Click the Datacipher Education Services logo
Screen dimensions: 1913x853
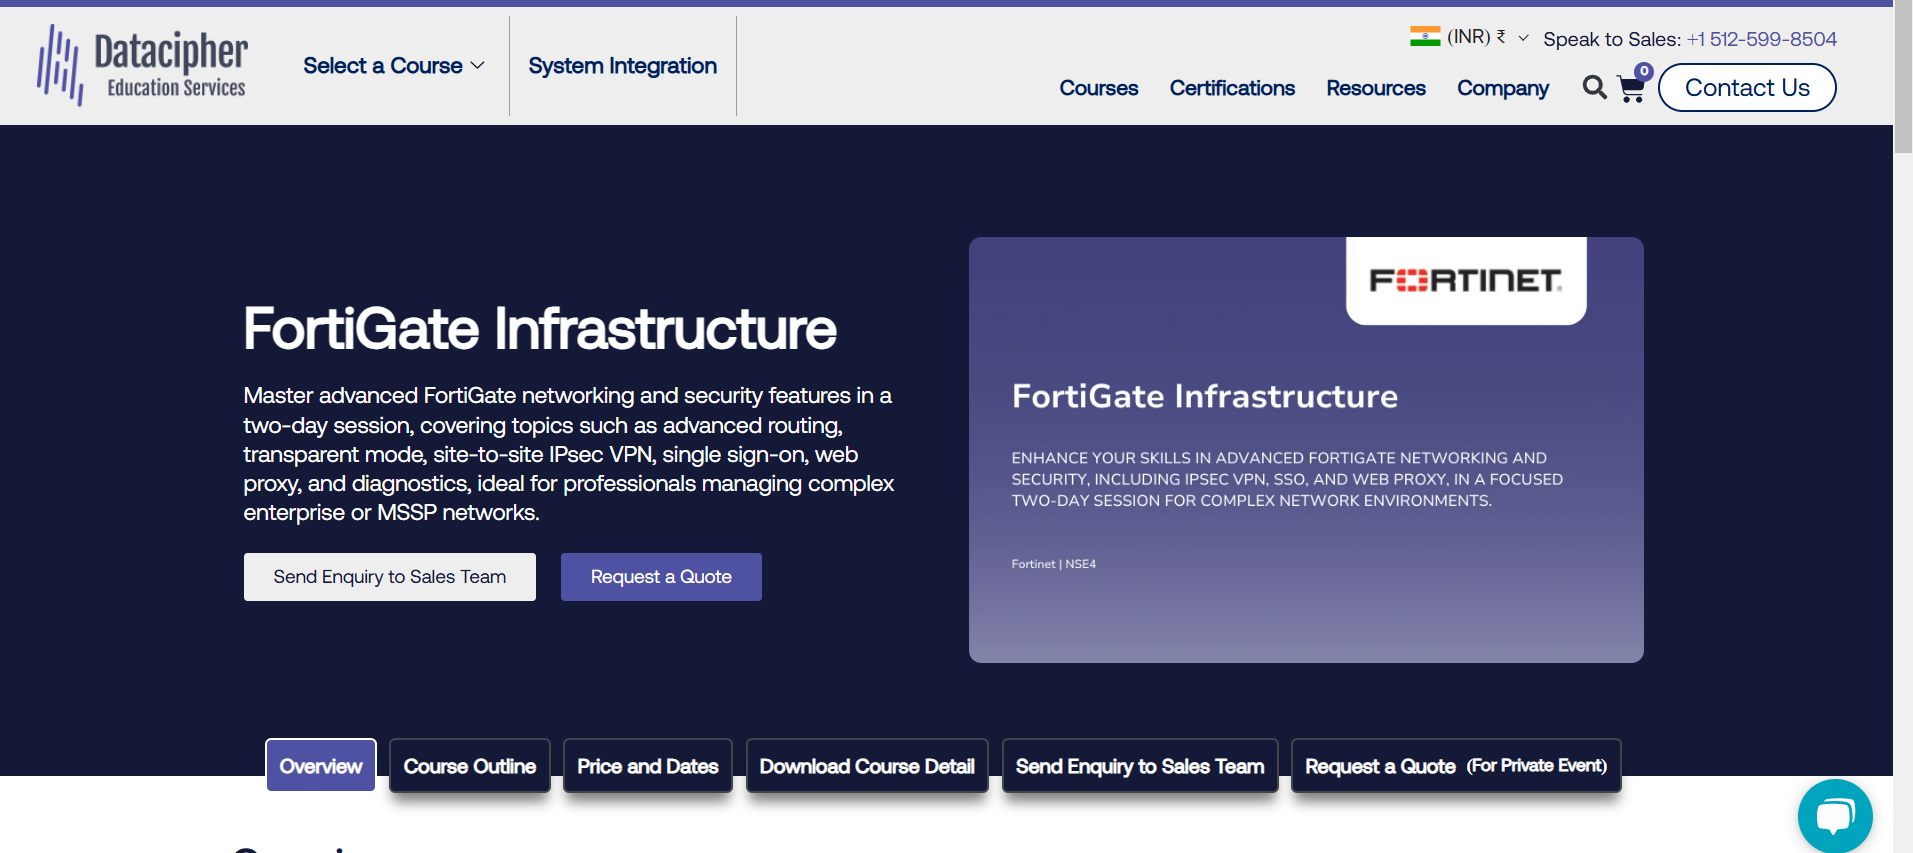[x=142, y=66]
